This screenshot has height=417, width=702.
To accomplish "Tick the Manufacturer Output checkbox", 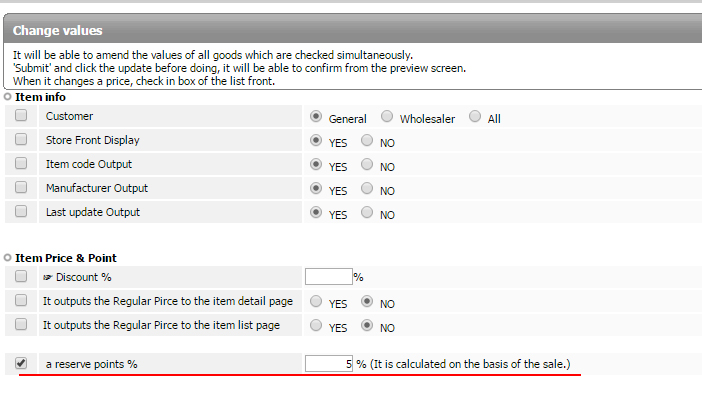I will (x=21, y=188).
